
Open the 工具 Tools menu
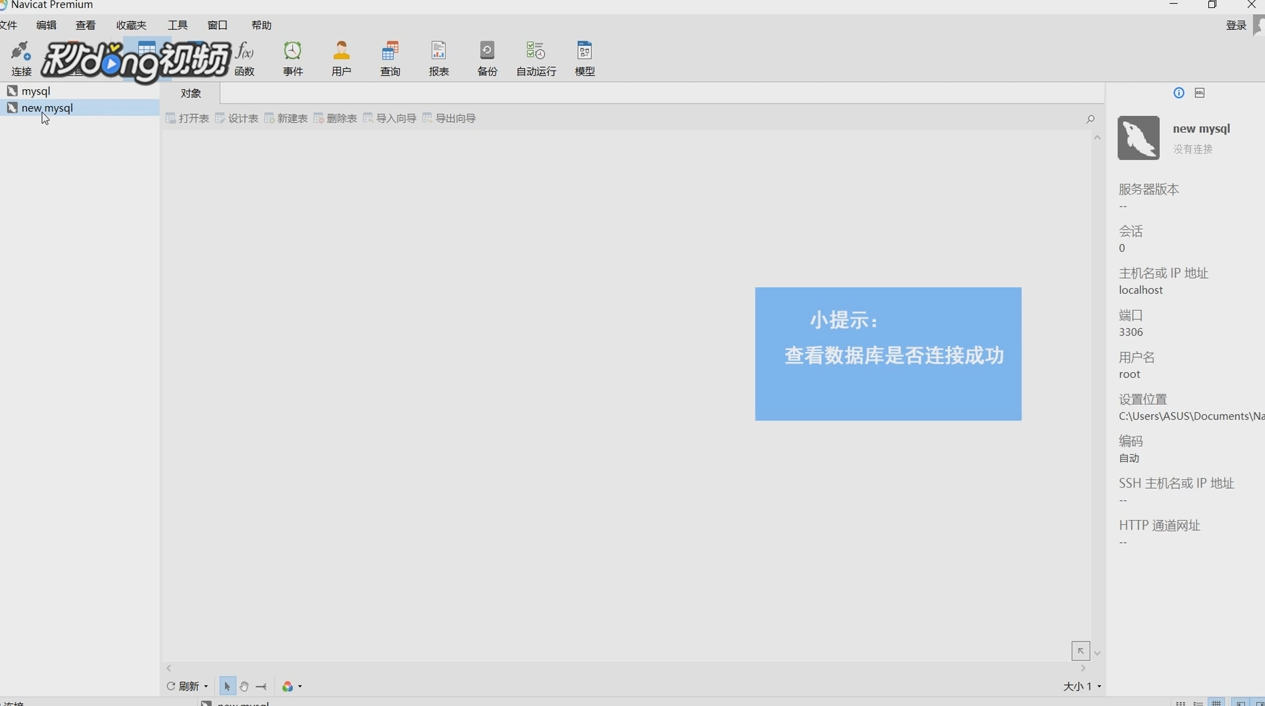coord(178,25)
